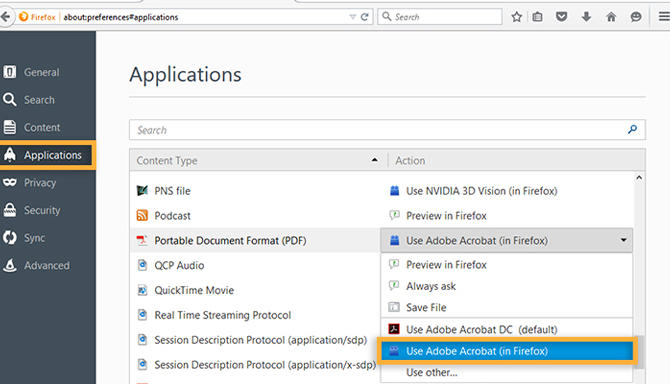
Task: Choose Use other... option
Action: [x=506, y=372]
